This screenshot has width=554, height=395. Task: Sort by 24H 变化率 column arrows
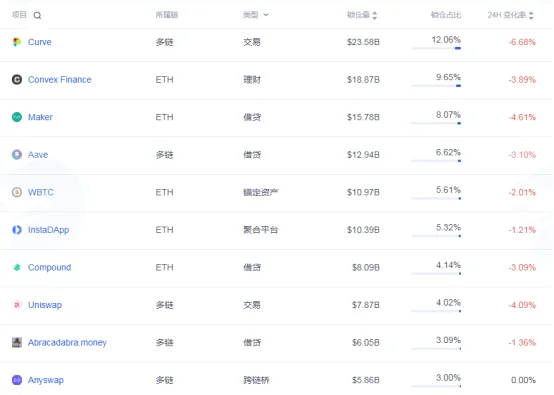[531, 15]
